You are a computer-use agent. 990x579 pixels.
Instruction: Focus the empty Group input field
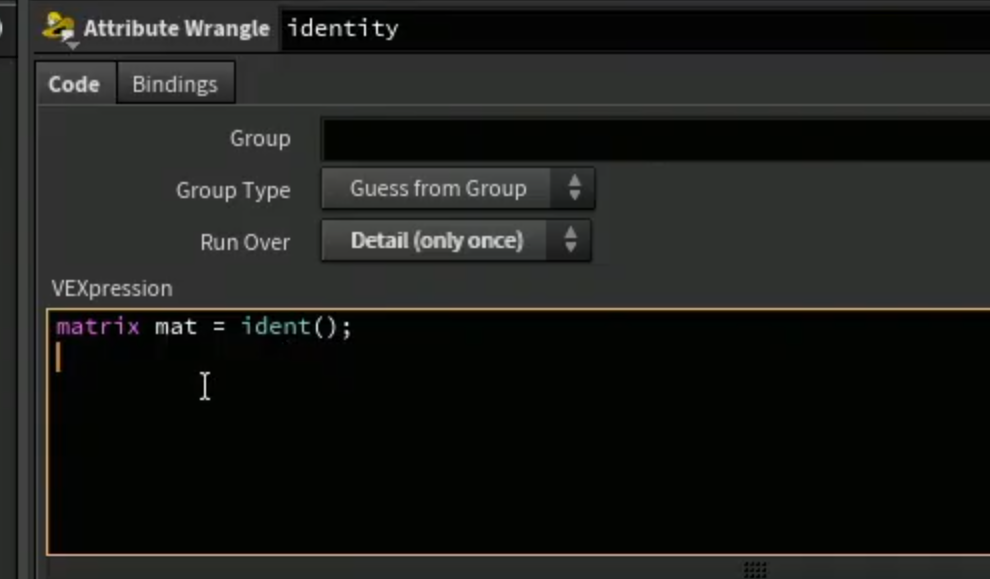[x=655, y=139]
